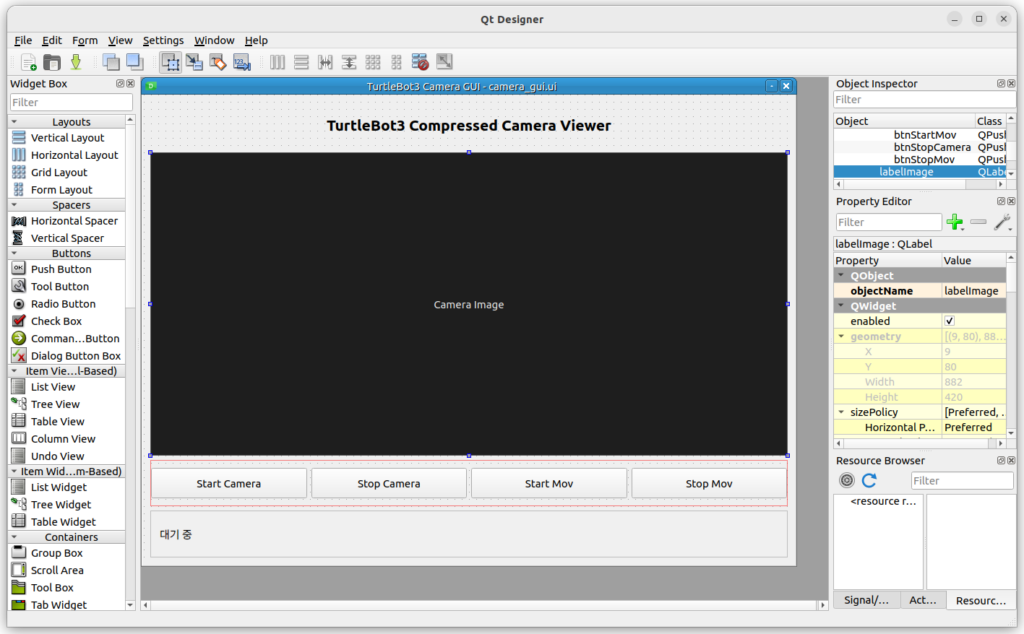Collapse the Layouts category in Widget Box

14,122
